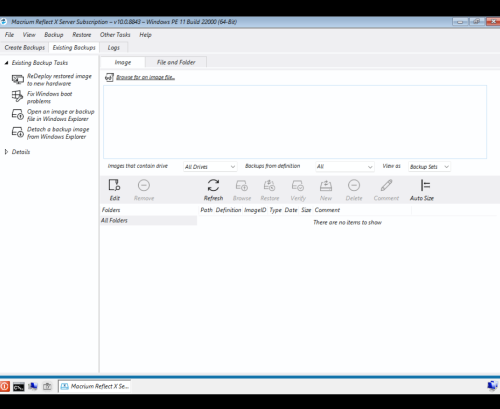This screenshot has width=500, height=409.
Task: Click the Macrium Reflect X taskbar button
Action: coord(95,386)
